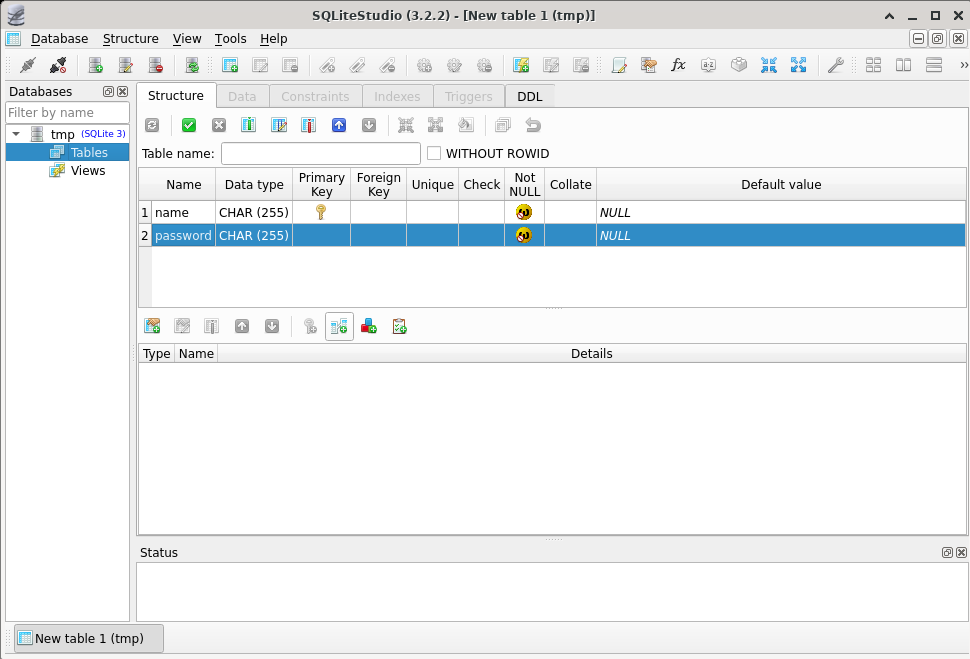Float the Databases panel
The height and width of the screenshot is (659, 970).
click(x=108, y=92)
